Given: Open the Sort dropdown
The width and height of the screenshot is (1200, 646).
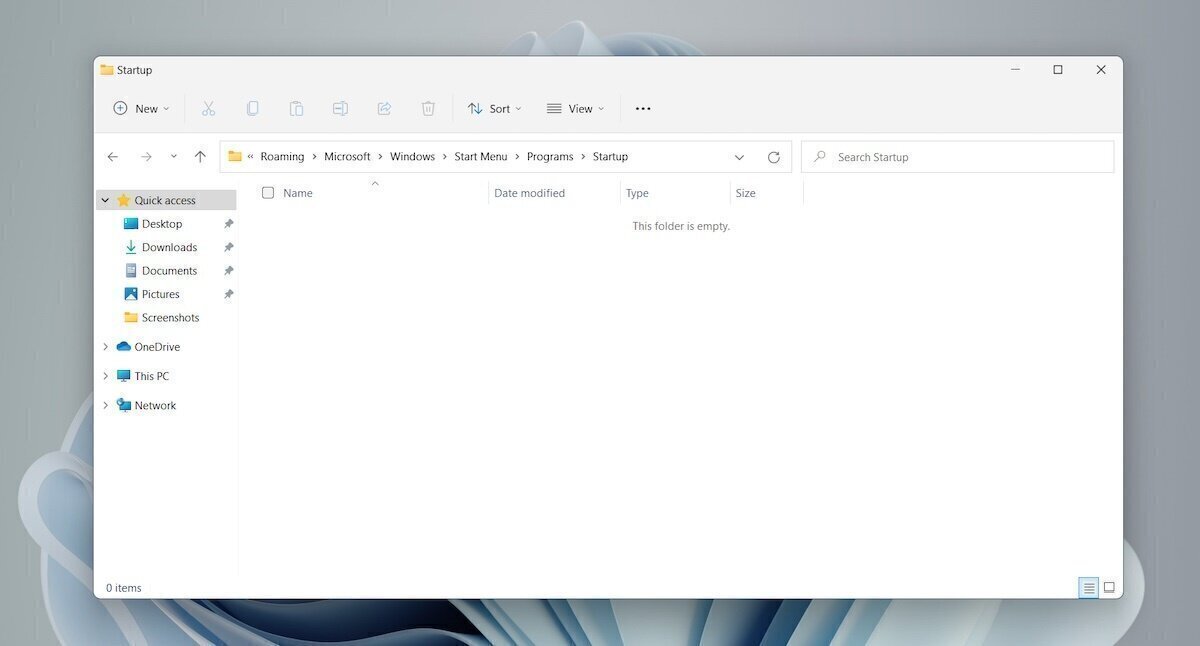Looking at the screenshot, I should coord(494,108).
